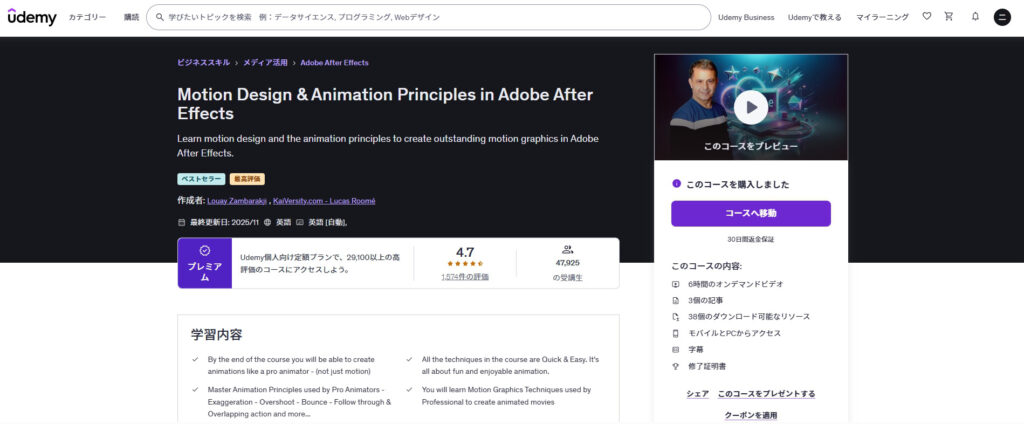Click the course search input field

point(430,17)
